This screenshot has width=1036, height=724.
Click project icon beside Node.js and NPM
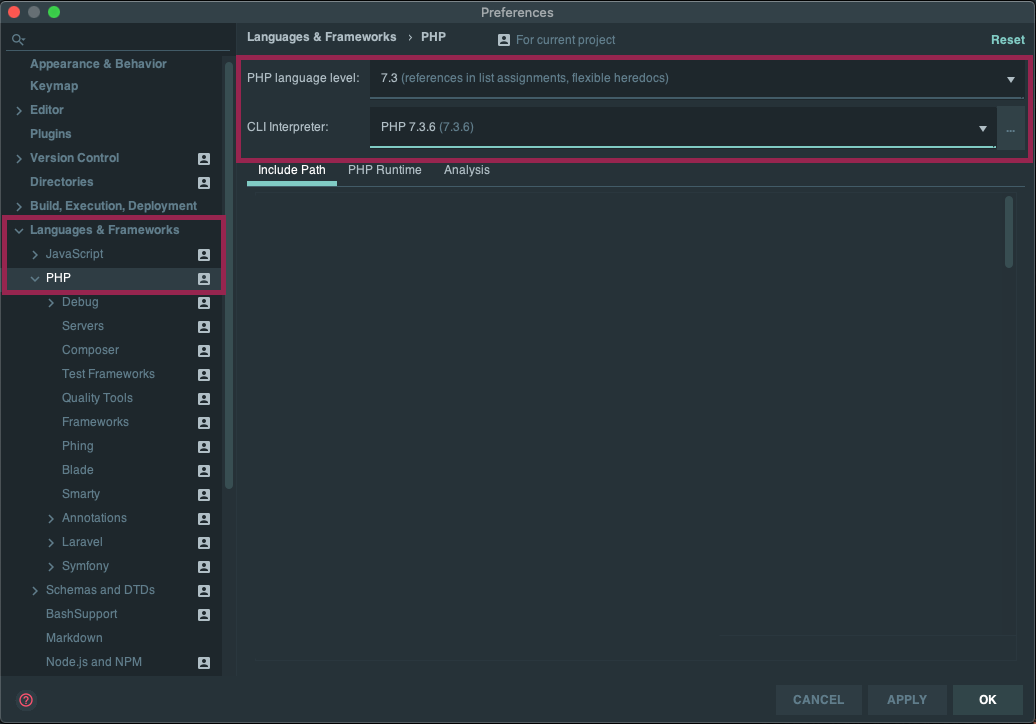[204, 663]
